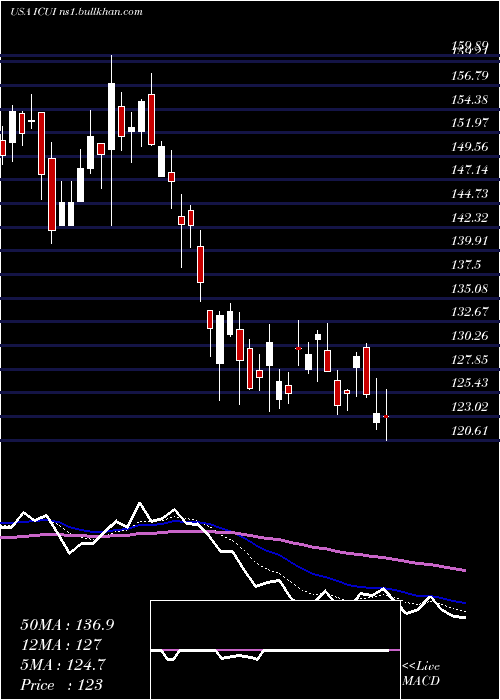Viewport: 500px width, 700px height.
Task: Click the 120.61 price axis label
Action: click(x=468, y=431)
